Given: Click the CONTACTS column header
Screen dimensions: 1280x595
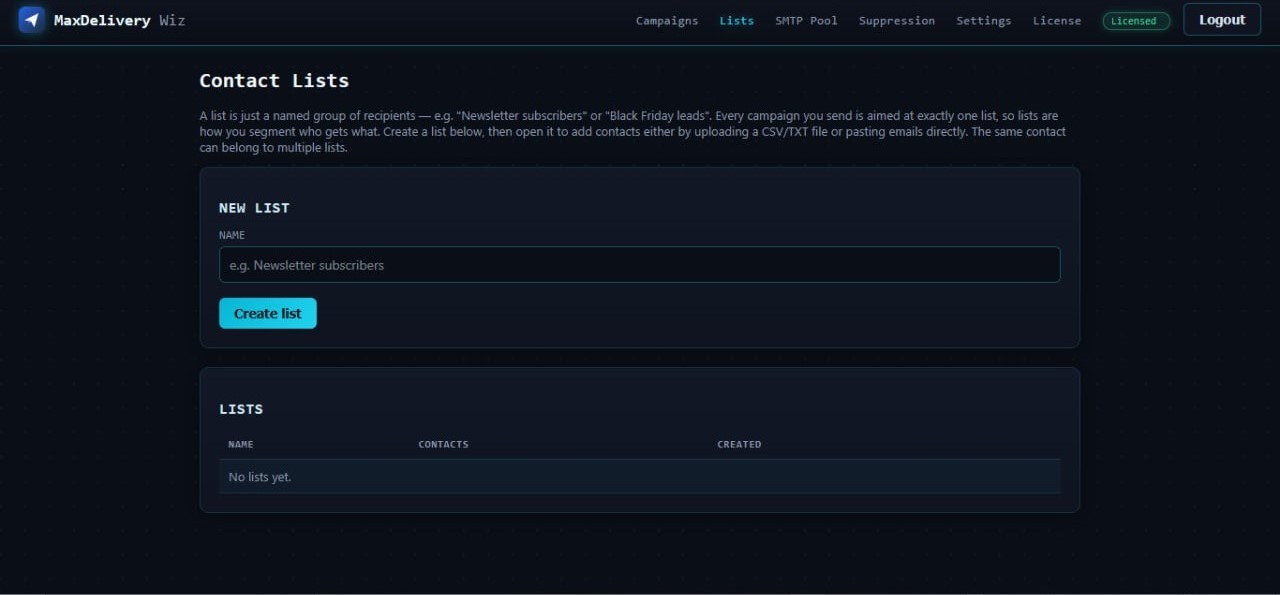Looking at the screenshot, I should pos(443,444).
